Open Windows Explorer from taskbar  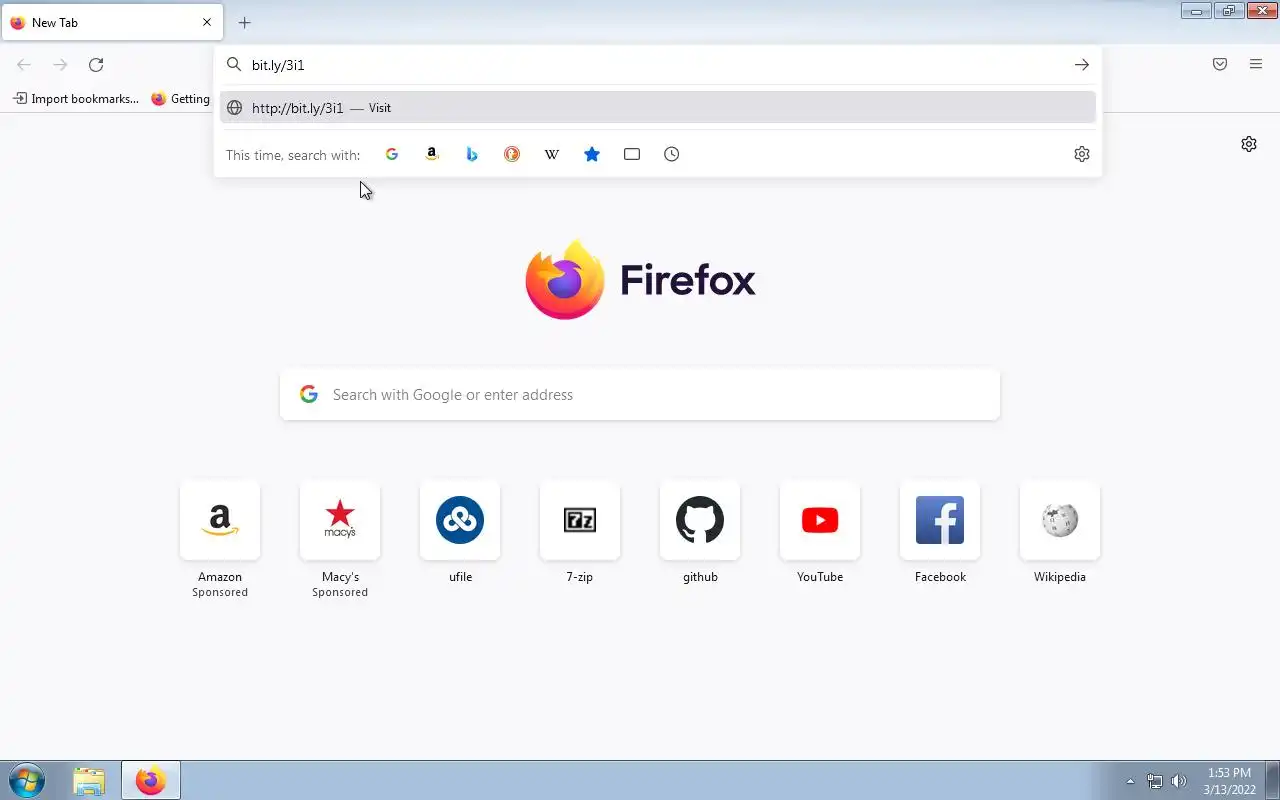coord(89,781)
